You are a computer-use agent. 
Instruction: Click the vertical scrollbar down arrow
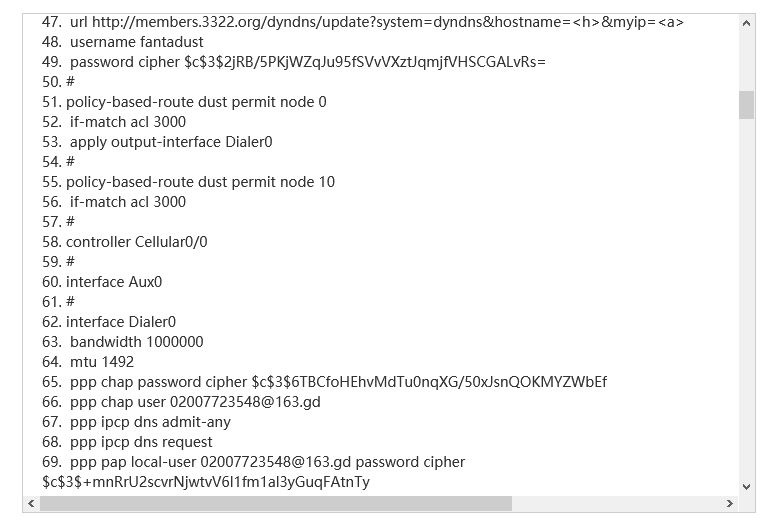[746, 486]
